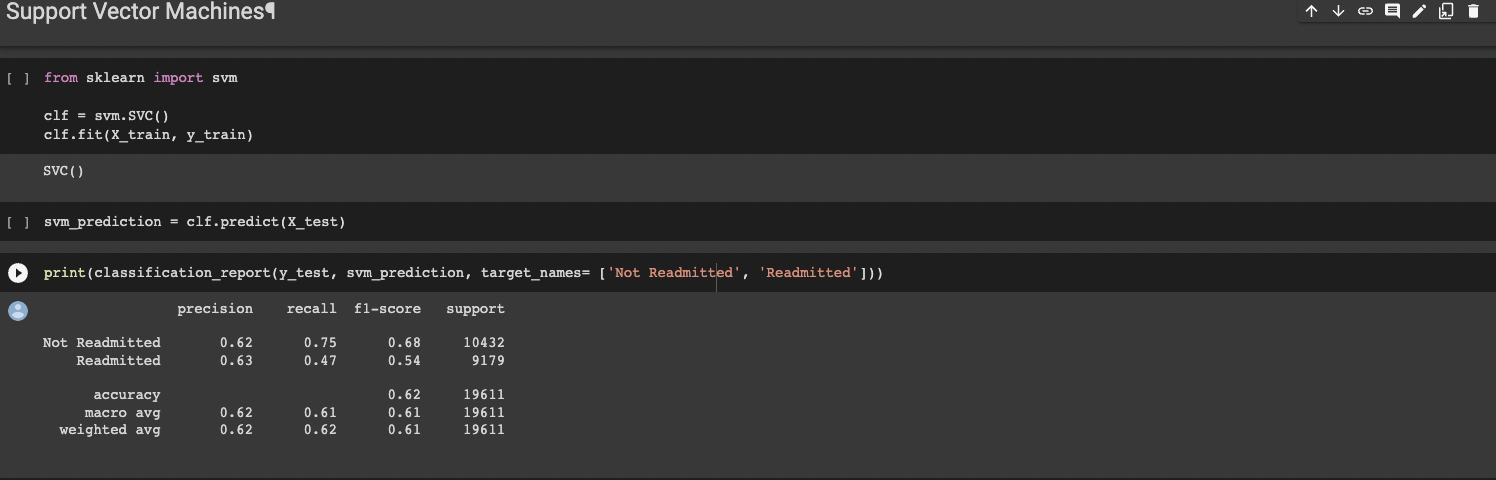Copy link to cell with chain icon
This screenshot has width=1496, height=480.
tap(1365, 11)
